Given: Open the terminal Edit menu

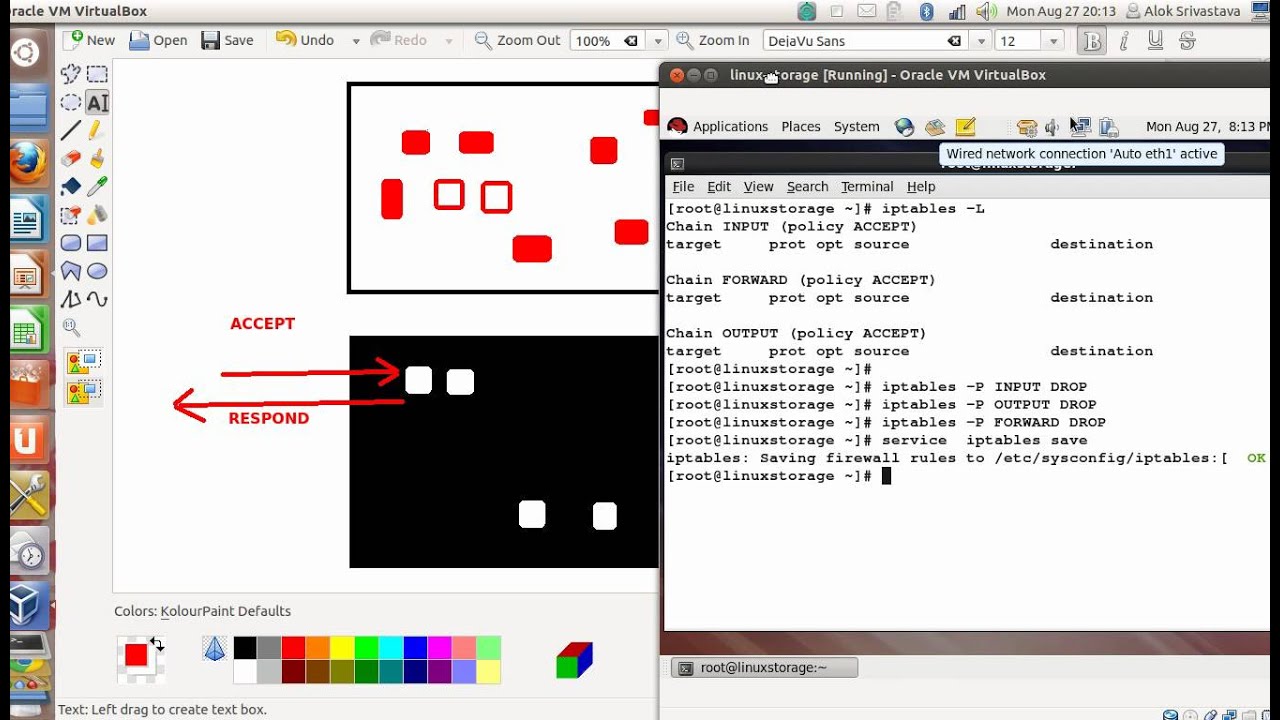Looking at the screenshot, I should pyautogui.click(x=719, y=186).
